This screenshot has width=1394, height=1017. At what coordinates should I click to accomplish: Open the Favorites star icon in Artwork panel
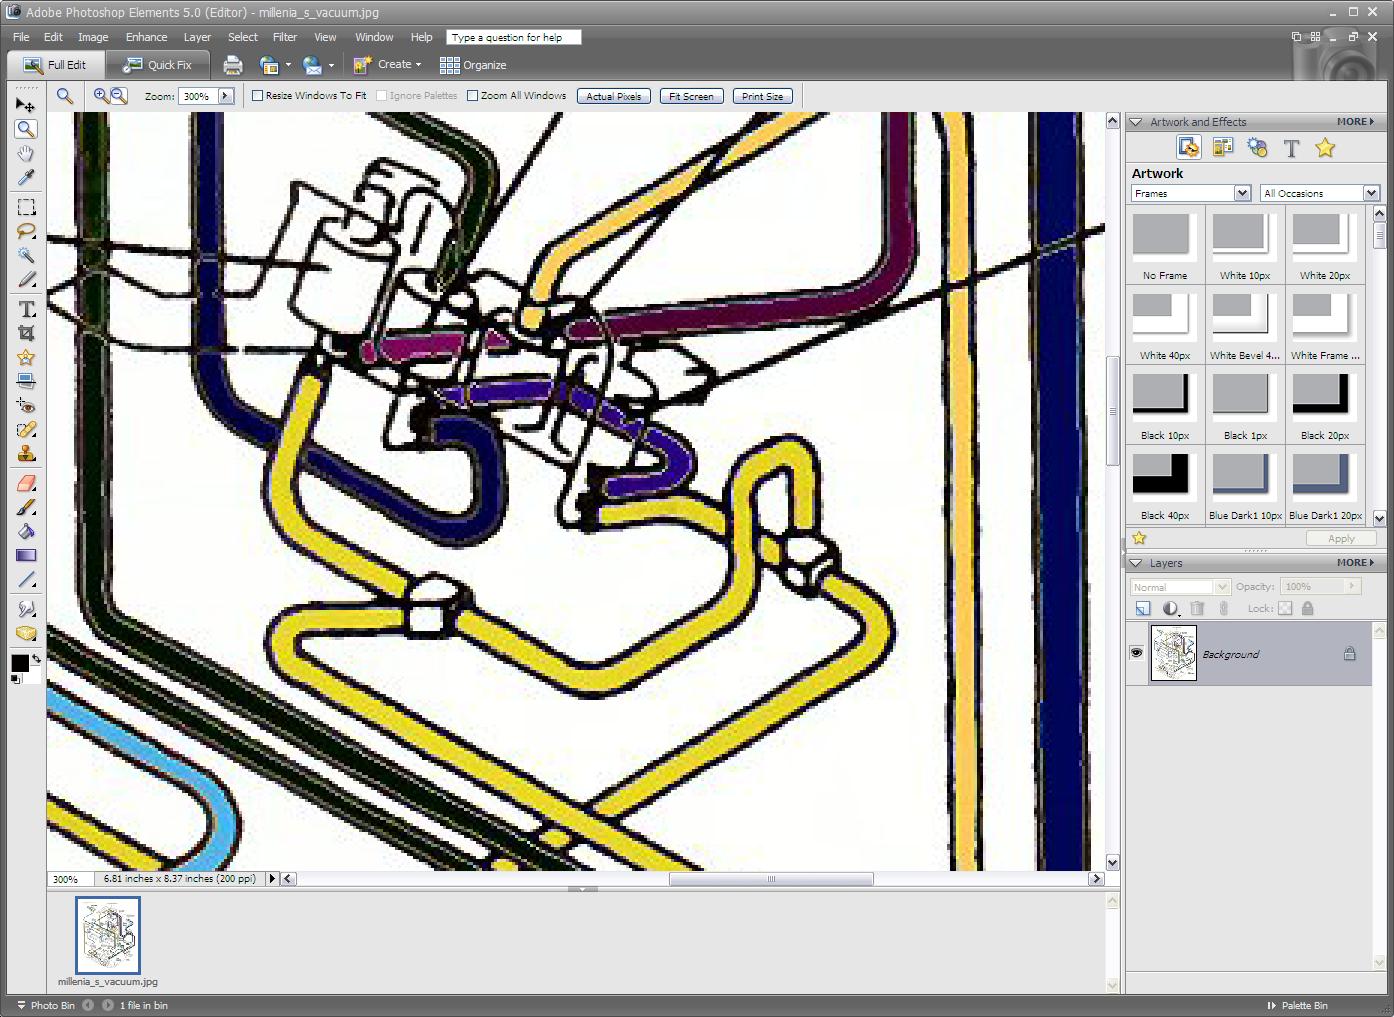coord(1325,148)
